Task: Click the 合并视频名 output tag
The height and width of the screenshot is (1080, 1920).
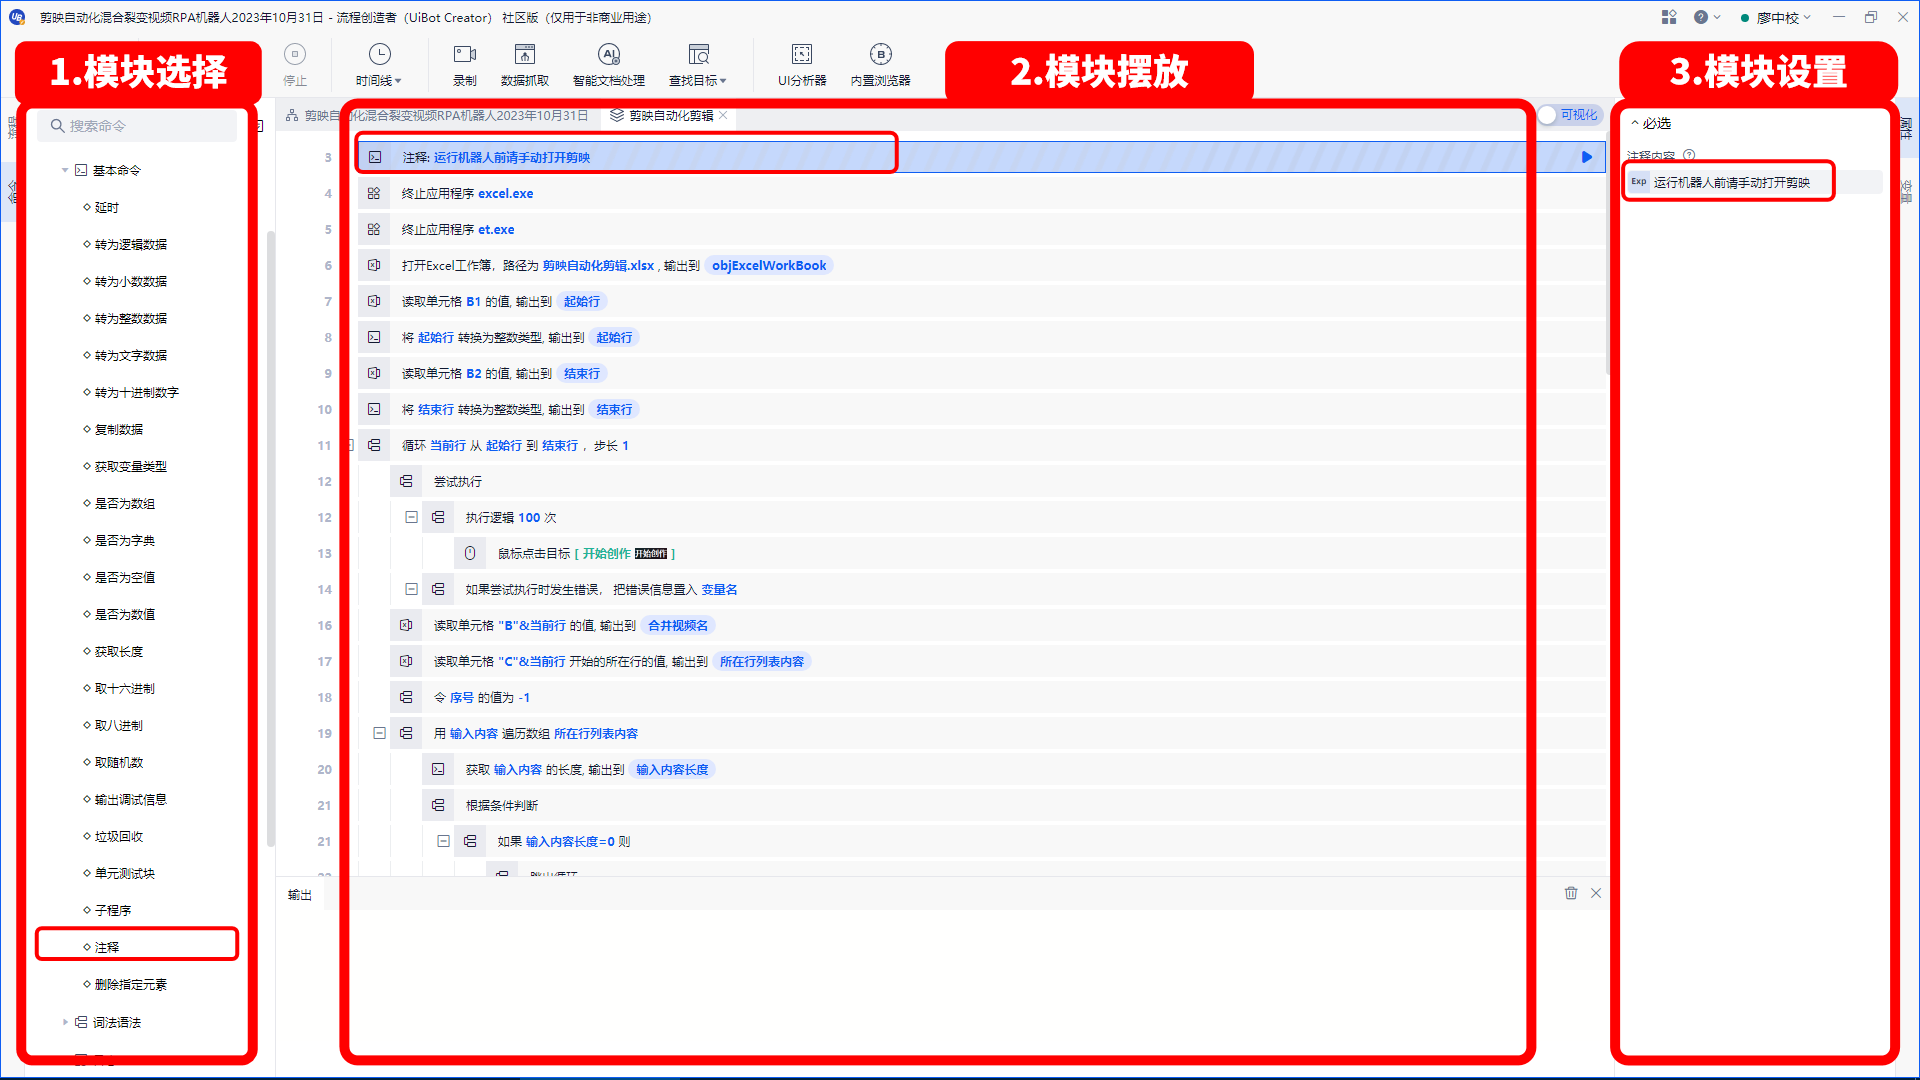Action: 678,626
